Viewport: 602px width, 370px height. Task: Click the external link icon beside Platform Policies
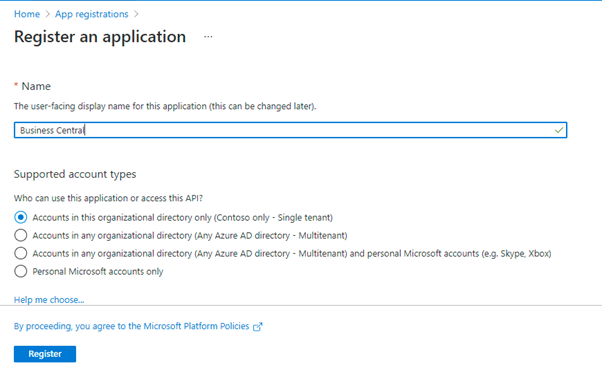[x=258, y=327]
